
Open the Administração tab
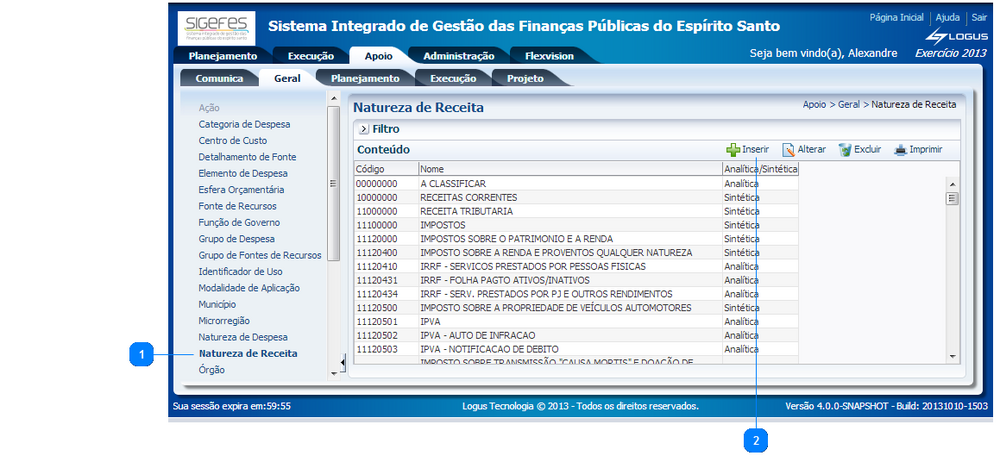click(458, 56)
